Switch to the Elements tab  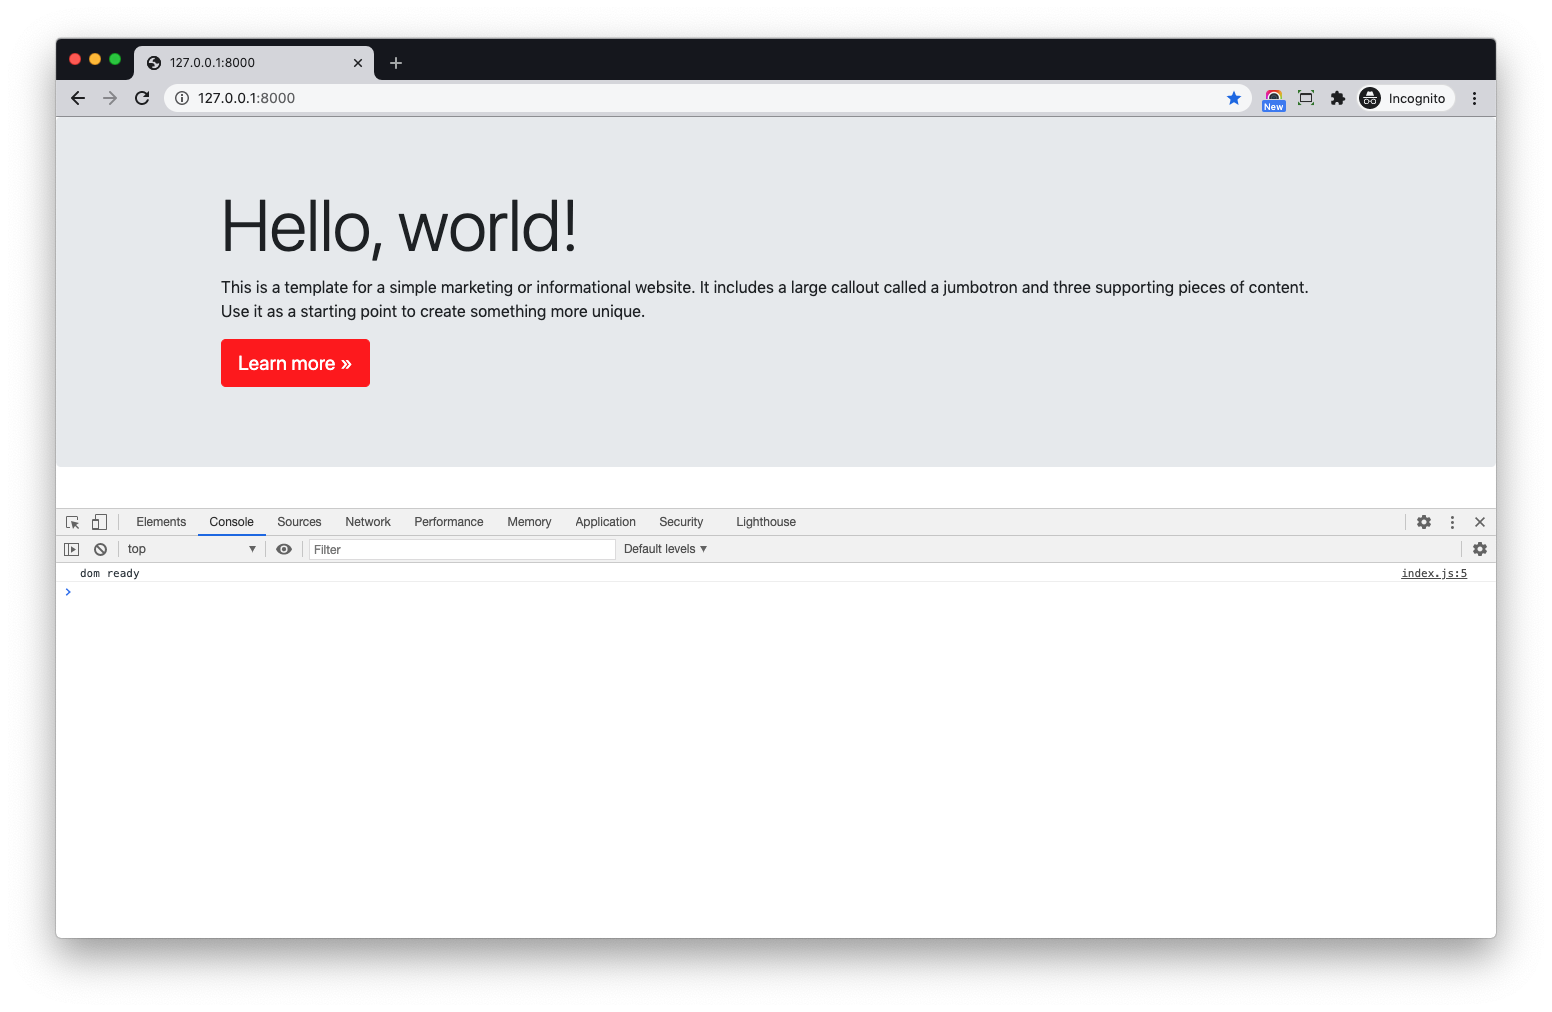[161, 522]
